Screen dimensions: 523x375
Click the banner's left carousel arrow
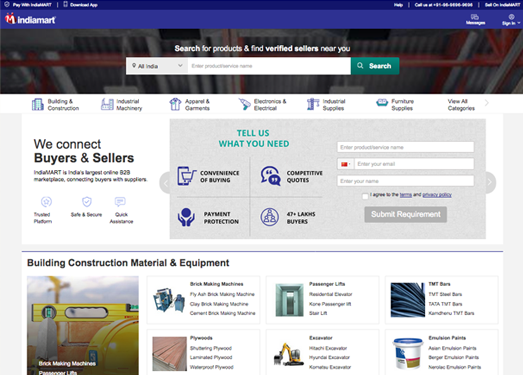[165, 182]
